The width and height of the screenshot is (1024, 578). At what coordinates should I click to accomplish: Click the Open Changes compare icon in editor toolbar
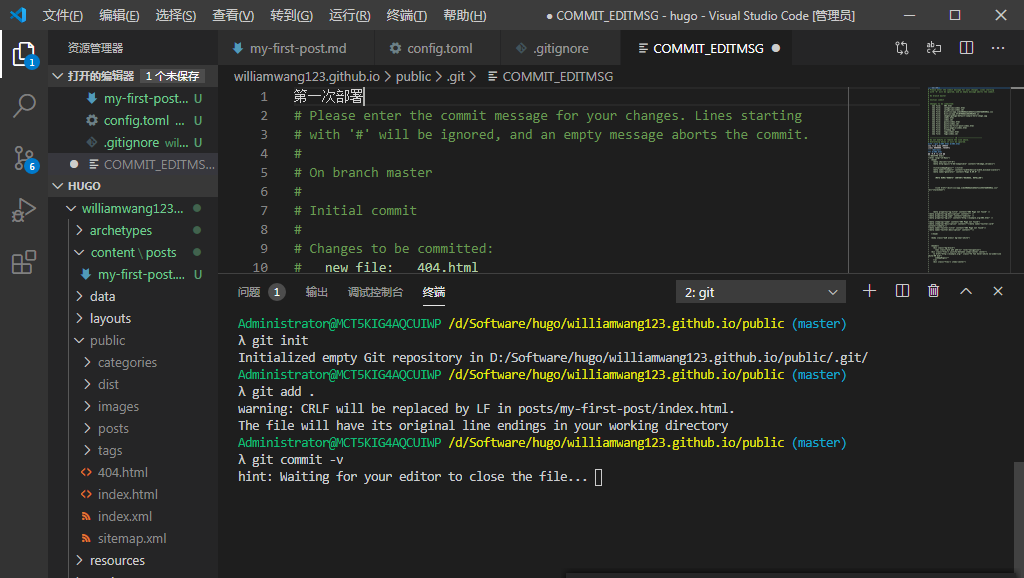[902, 48]
